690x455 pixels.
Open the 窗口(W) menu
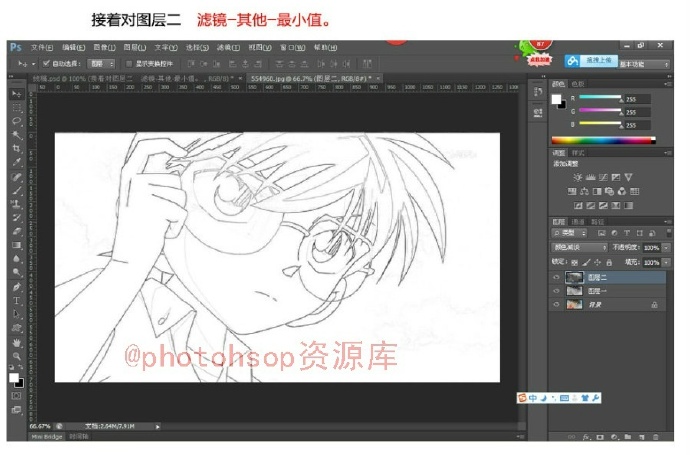click(x=293, y=48)
